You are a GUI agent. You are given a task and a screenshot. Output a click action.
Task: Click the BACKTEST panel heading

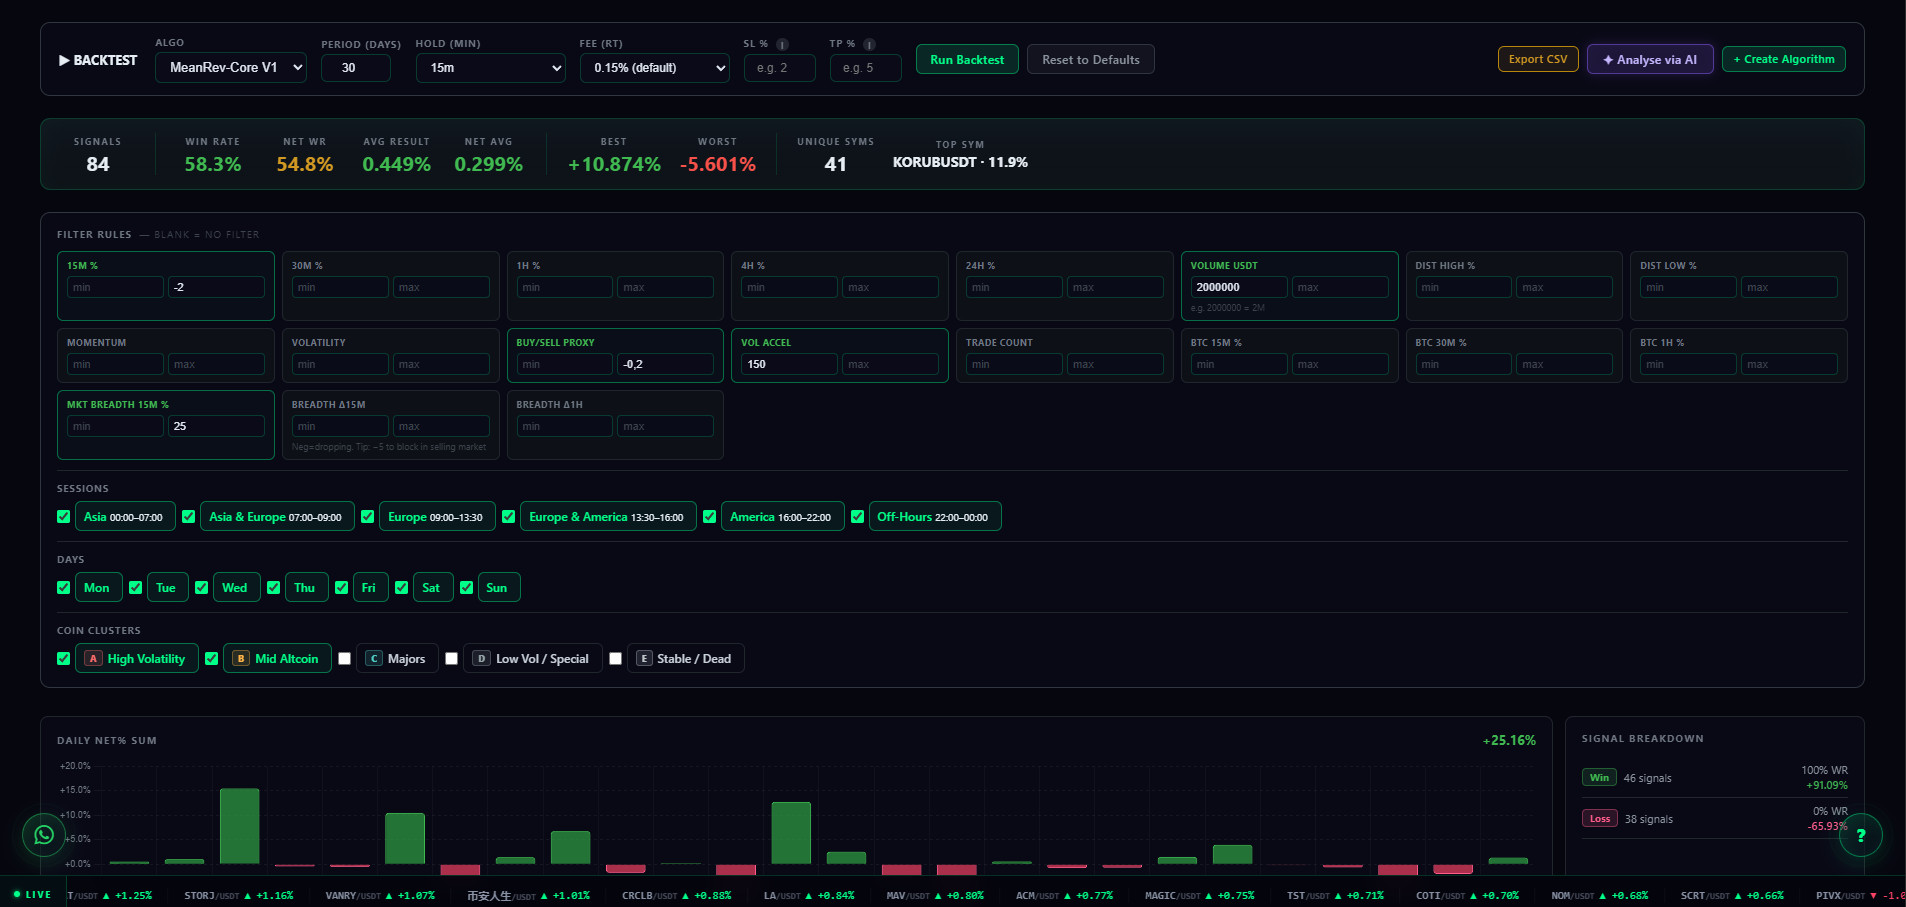pos(98,60)
